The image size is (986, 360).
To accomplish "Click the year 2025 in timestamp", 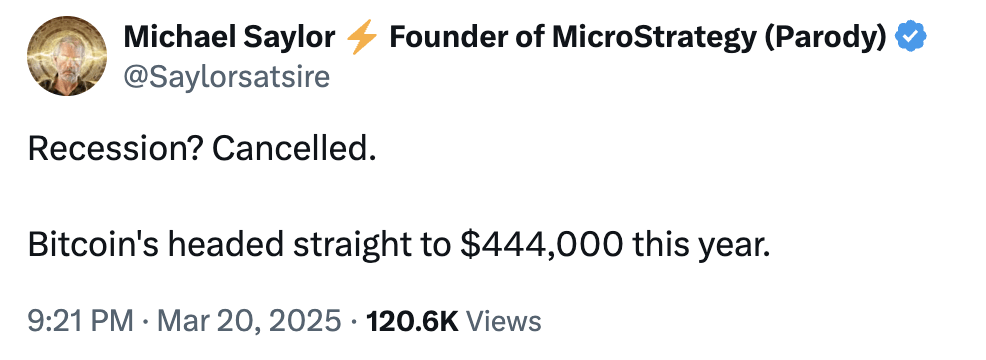I will [x=307, y=321].
